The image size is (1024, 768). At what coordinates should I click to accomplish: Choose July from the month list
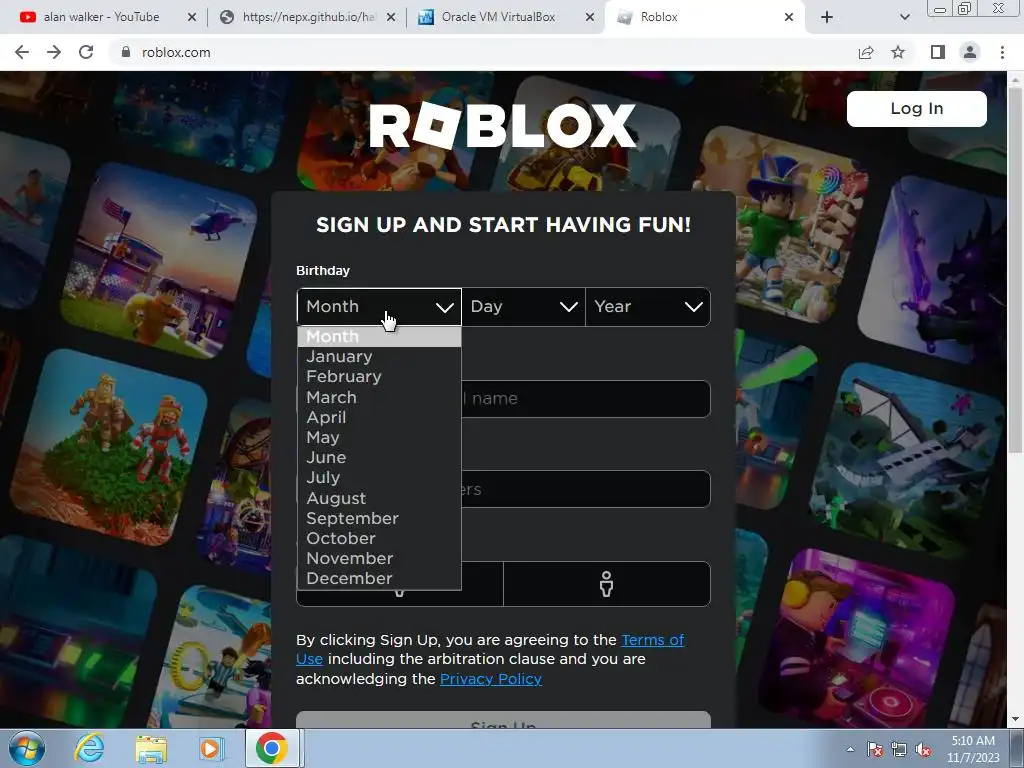click(x=379, y=478)
